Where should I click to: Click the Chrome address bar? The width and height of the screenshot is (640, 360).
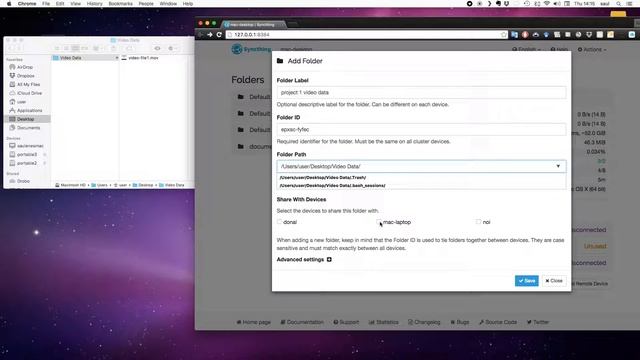(363, 35)
